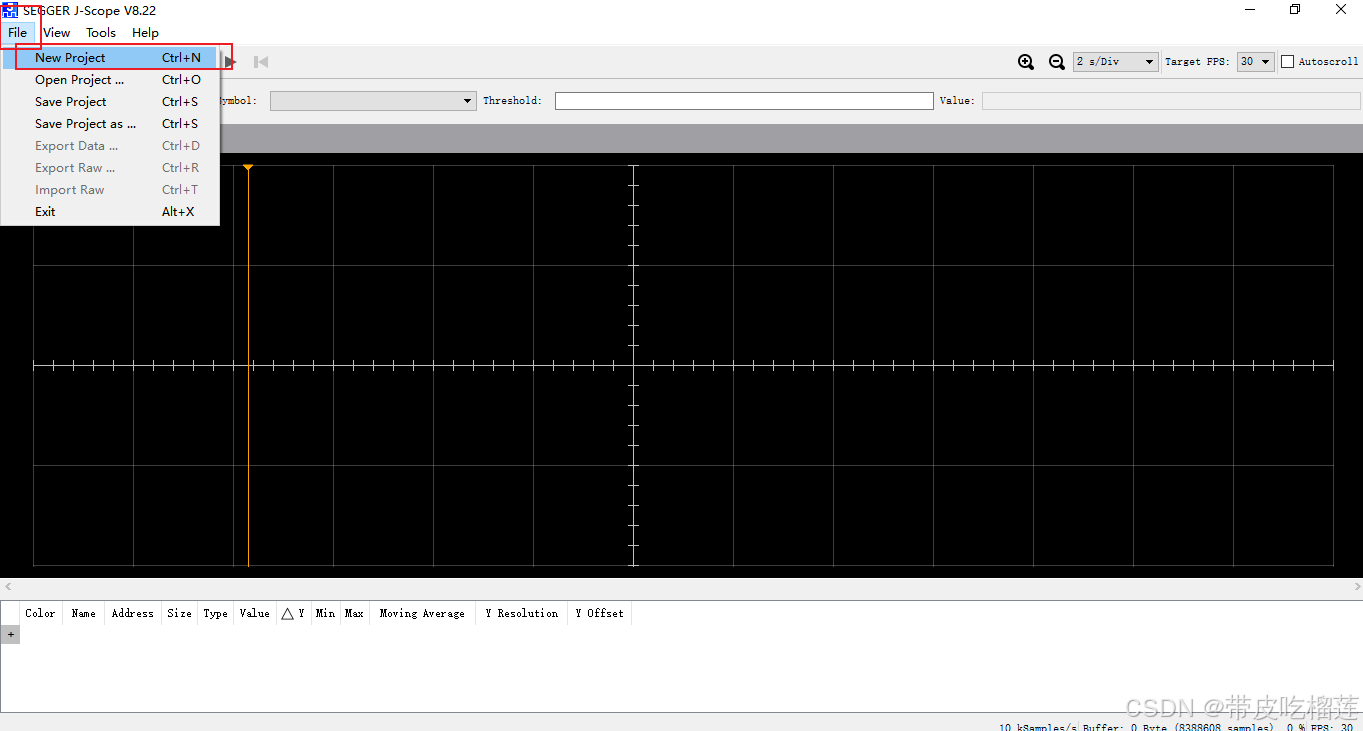Open the Help menu
Image resolution: width=1363 pixels, height=731 pixels.
(x=145, y=33)
